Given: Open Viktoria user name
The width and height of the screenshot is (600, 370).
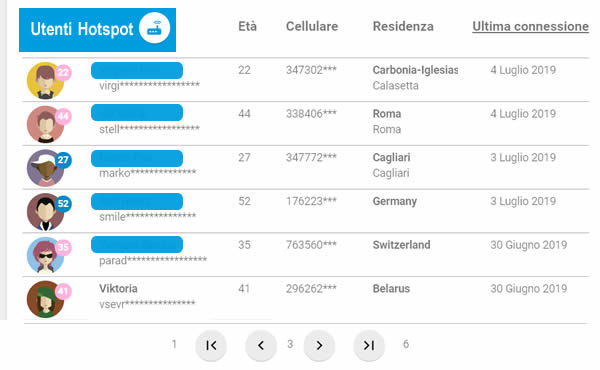Looking at the screenshot, I should click(118, 289).
